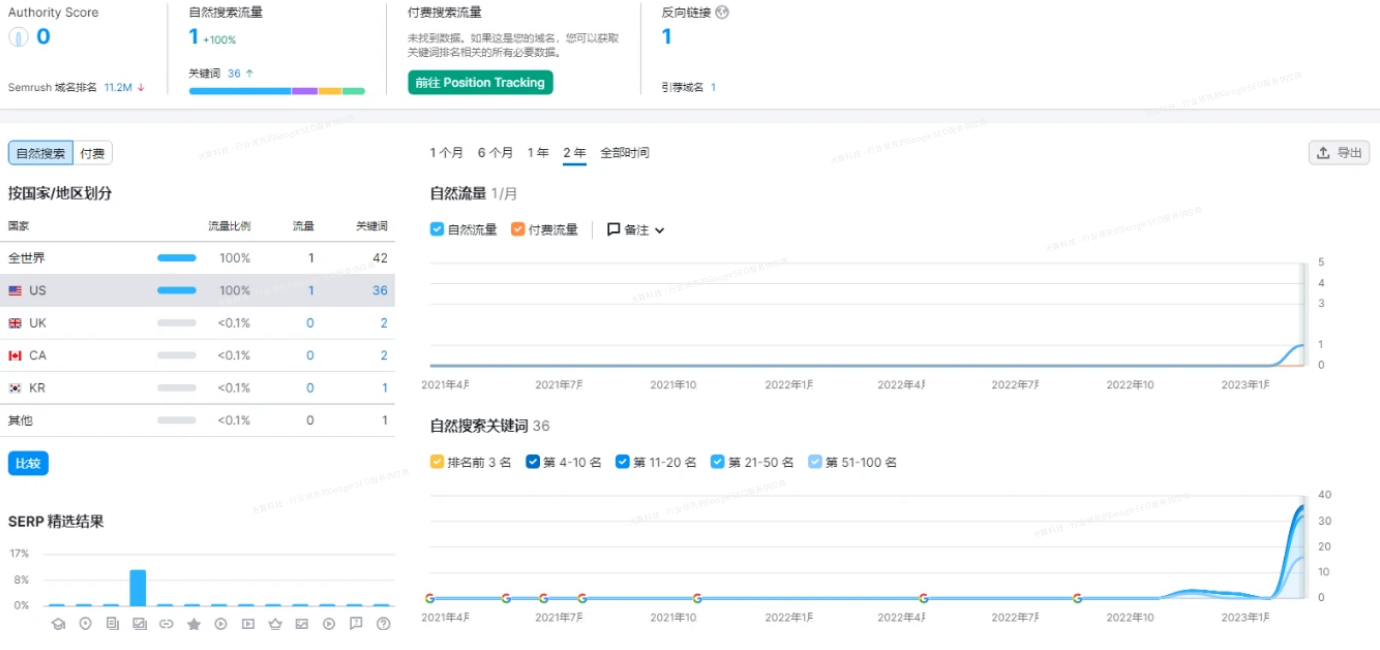Select the star reviews SERP feature icon
1380x650 pixels.
pyautogui.click(x=194, y=625)
